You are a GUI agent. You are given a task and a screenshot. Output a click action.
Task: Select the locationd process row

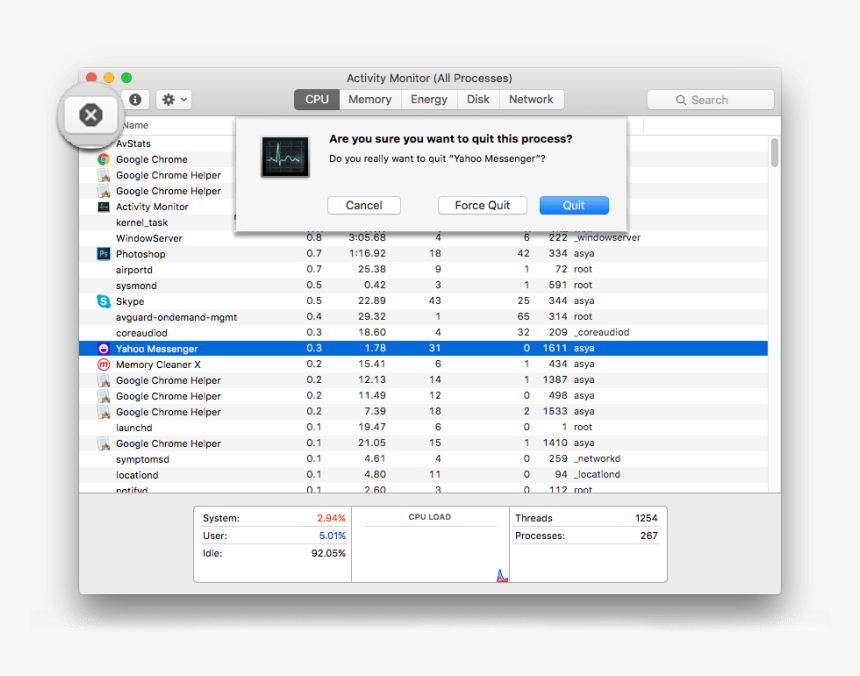[x=423, y=475]
